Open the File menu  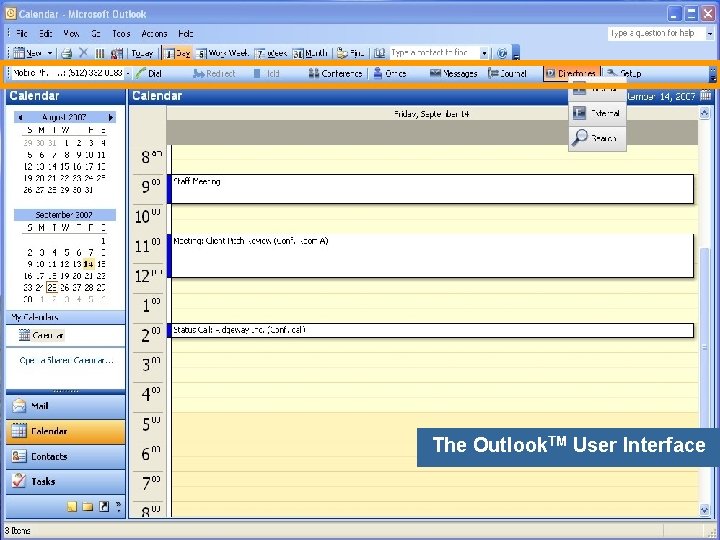(x=22, y=34)
